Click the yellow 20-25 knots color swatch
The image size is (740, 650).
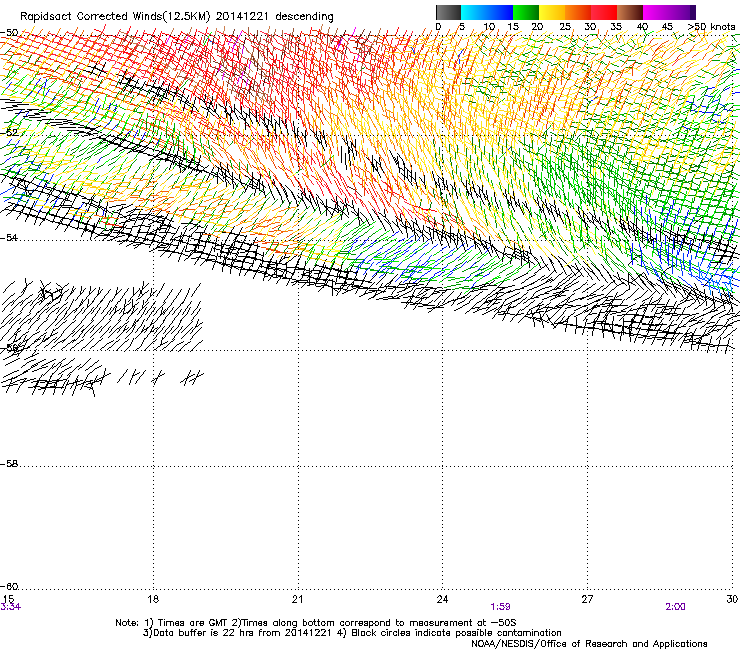pos(552,12)
